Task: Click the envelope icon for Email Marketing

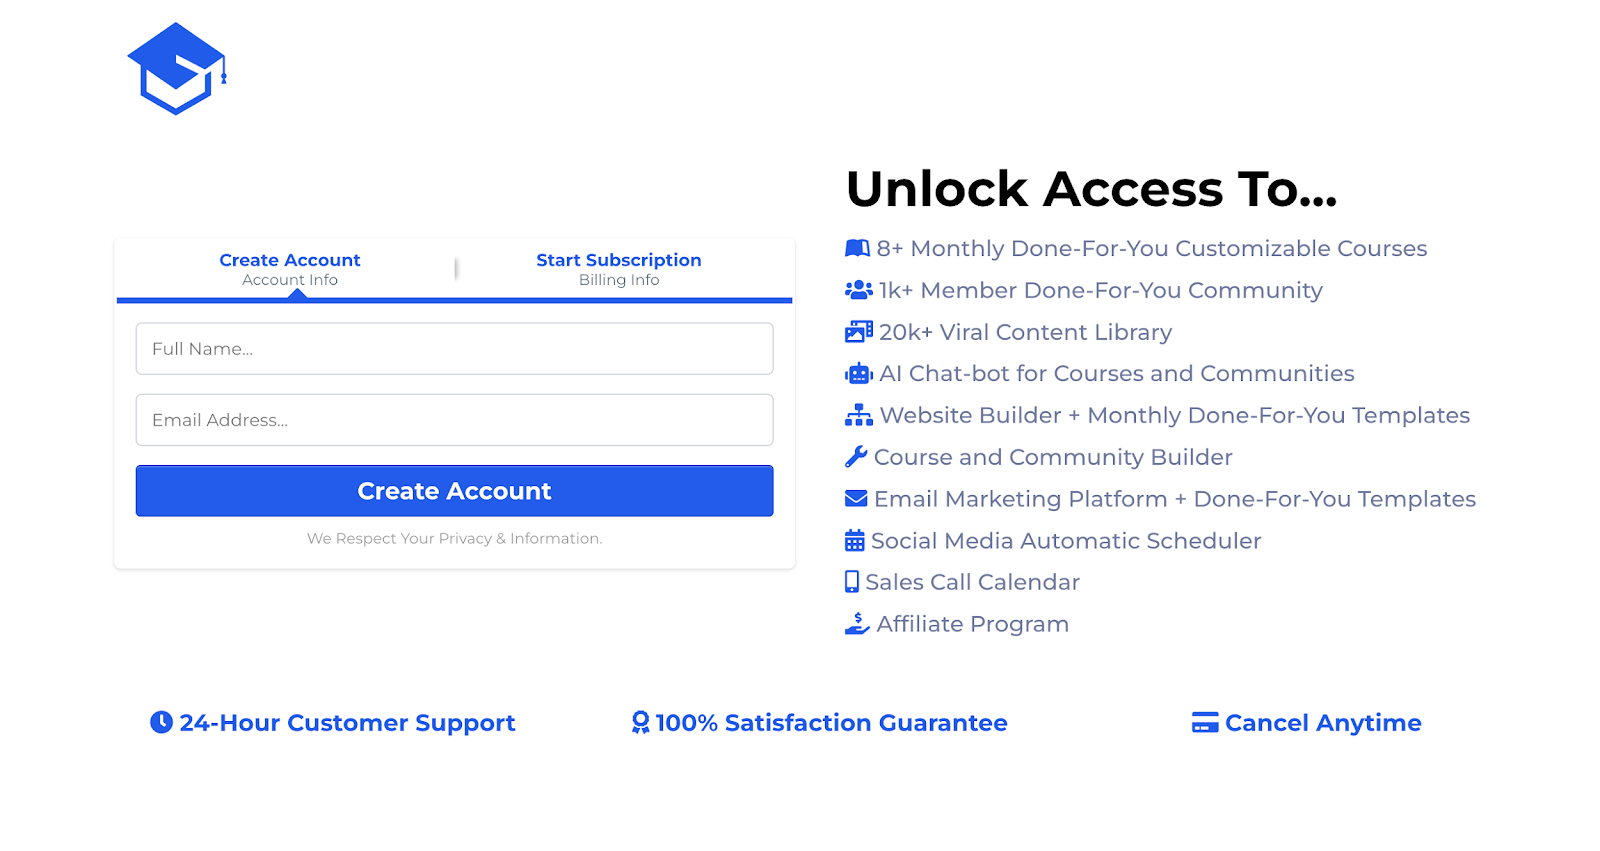Action: tap(855, 498)
